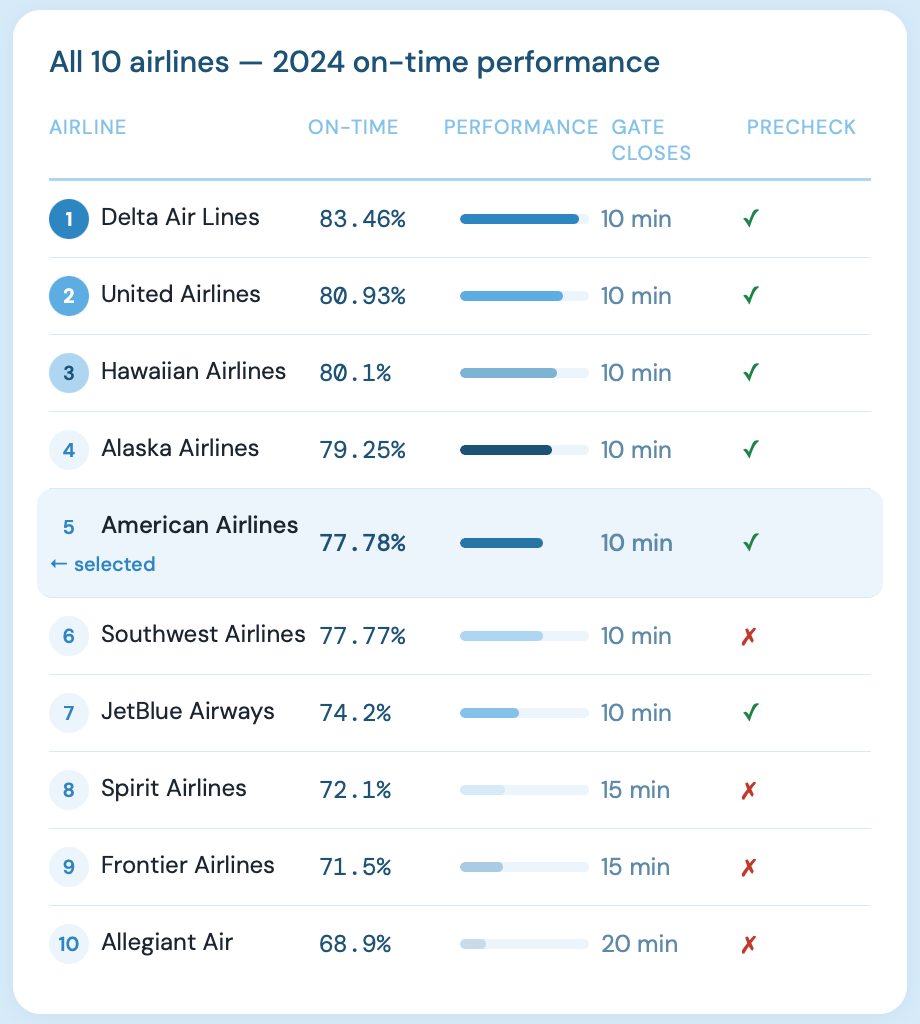Screen dimensions: 920x1024
Task: Select the American Airlines row name
Action: point(200,525)
